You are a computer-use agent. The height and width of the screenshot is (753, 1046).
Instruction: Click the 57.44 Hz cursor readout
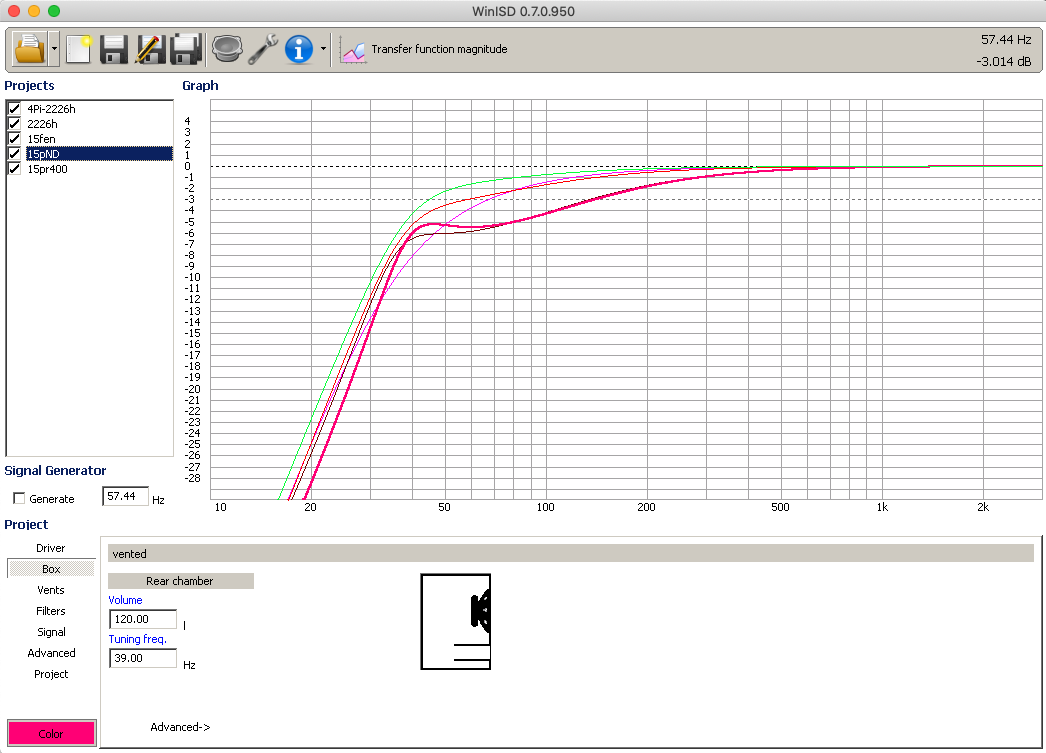coord(1006,40)
